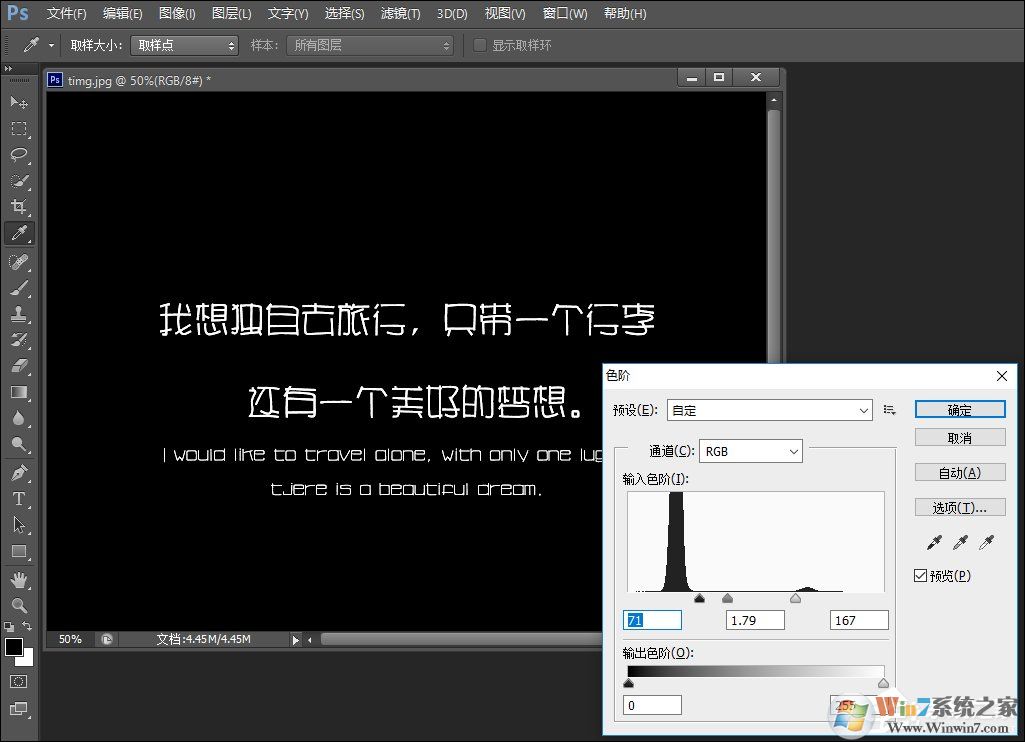Toggle the 预览 preview checkbox

pos(922,575)
